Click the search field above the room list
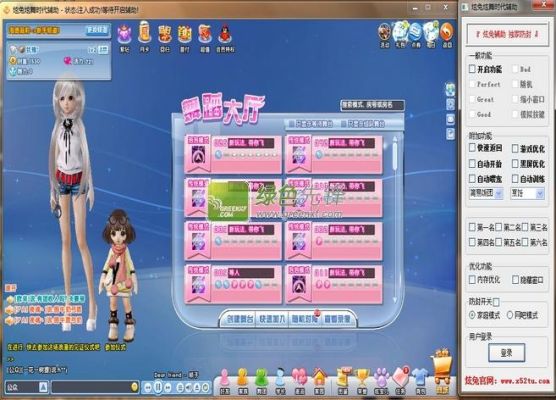This screenshot has height=400, width=556. [372, 105]
